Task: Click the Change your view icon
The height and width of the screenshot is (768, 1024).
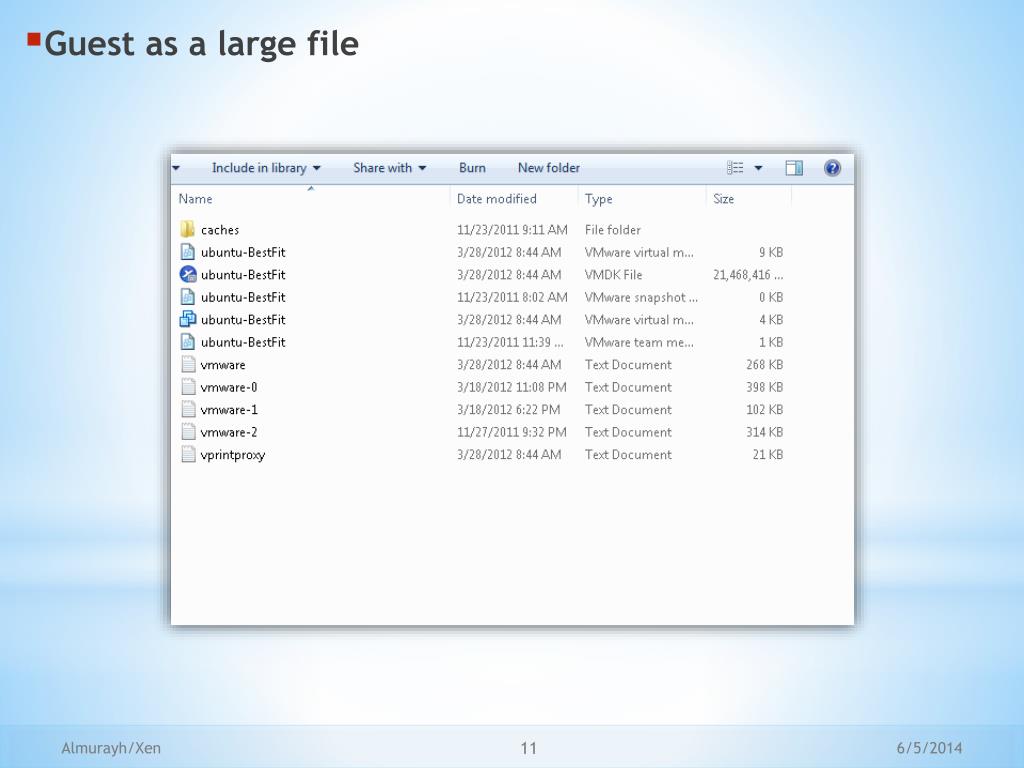Action: tap(735, 168)
